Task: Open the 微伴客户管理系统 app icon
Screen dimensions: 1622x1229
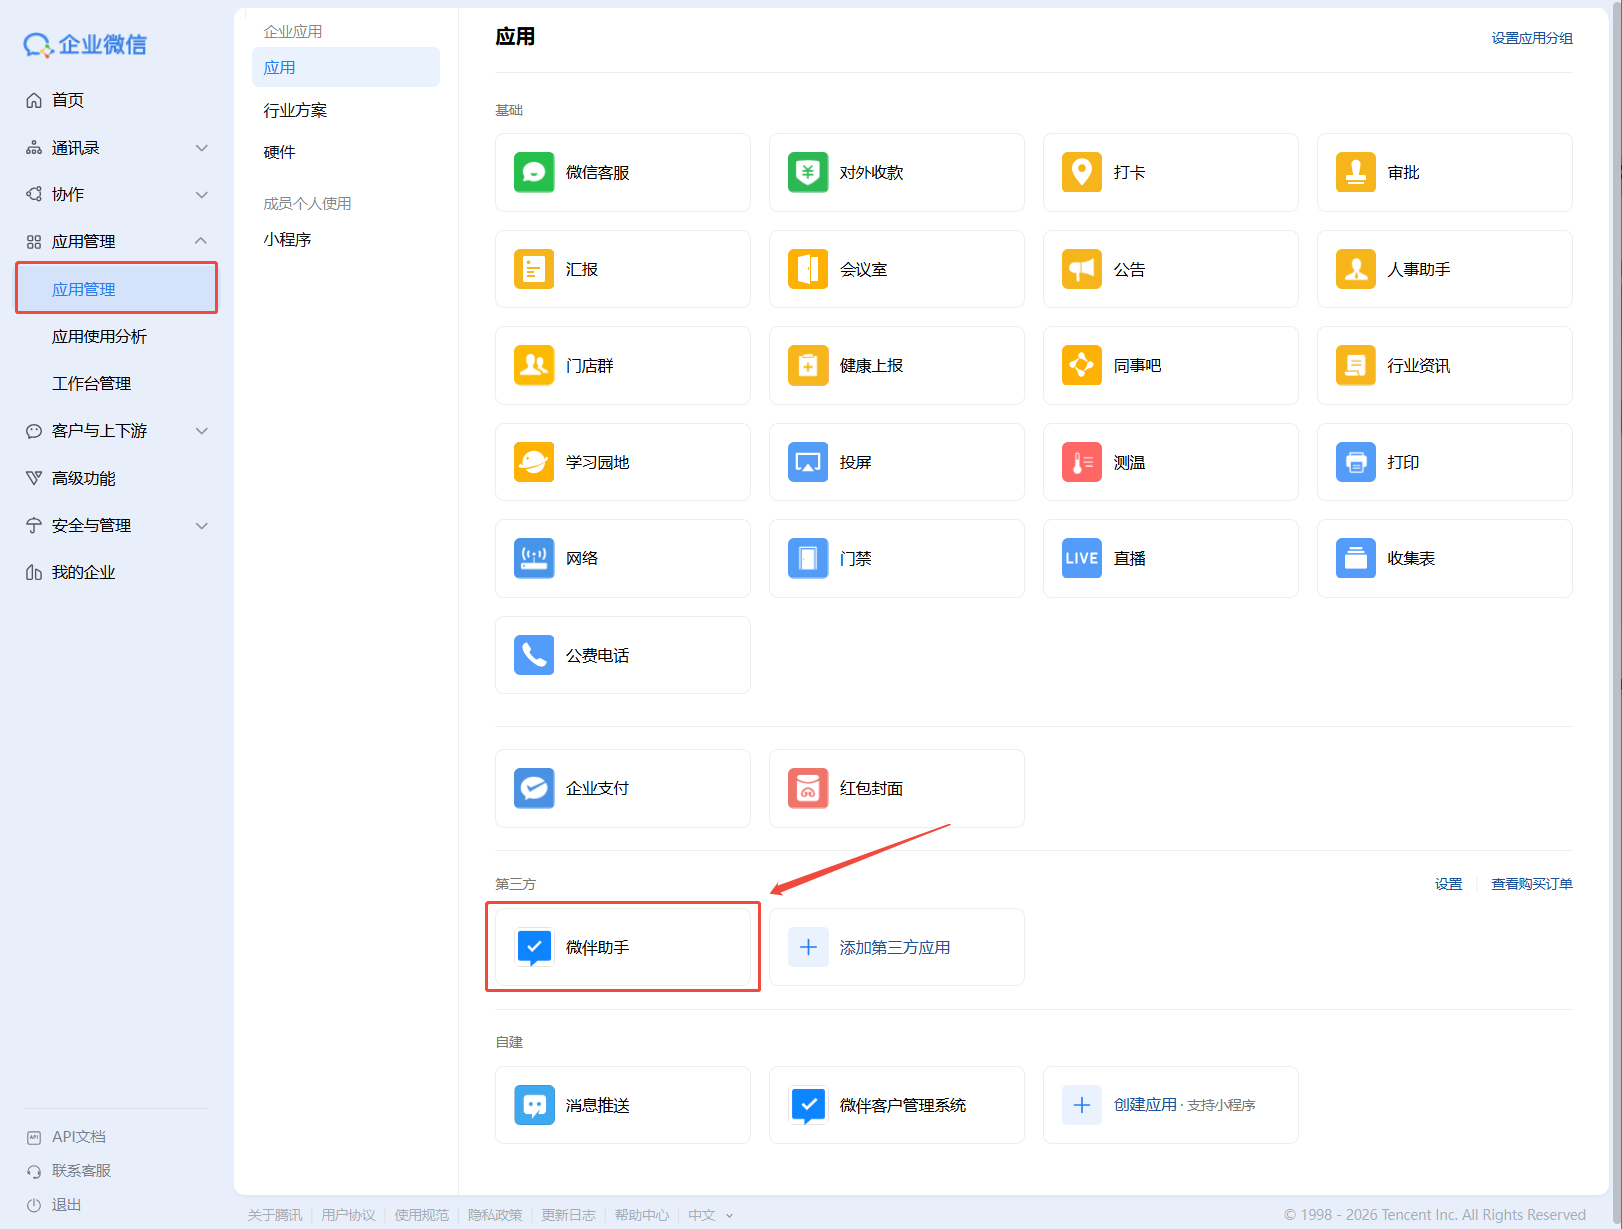Action: pyautogui.click(x=808, y=1105)
